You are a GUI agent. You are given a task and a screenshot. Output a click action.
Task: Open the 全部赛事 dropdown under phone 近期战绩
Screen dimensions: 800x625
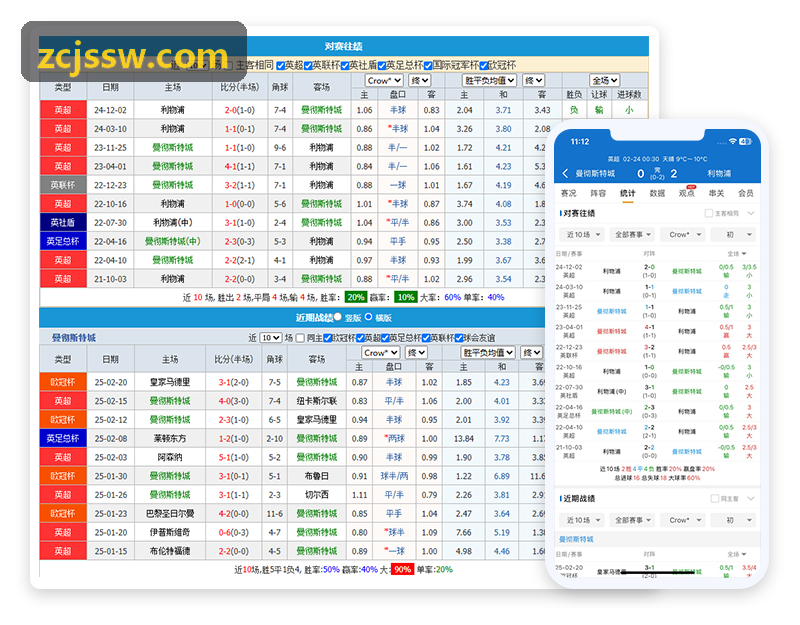point(633,520)
